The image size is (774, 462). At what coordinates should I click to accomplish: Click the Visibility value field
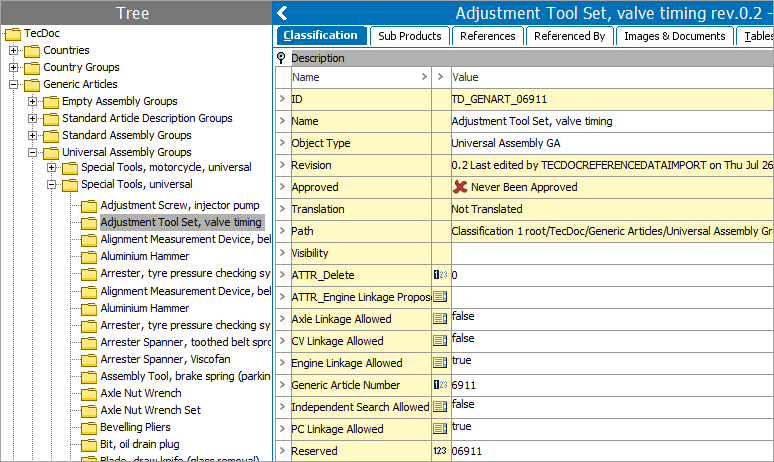tap(612, 253)
